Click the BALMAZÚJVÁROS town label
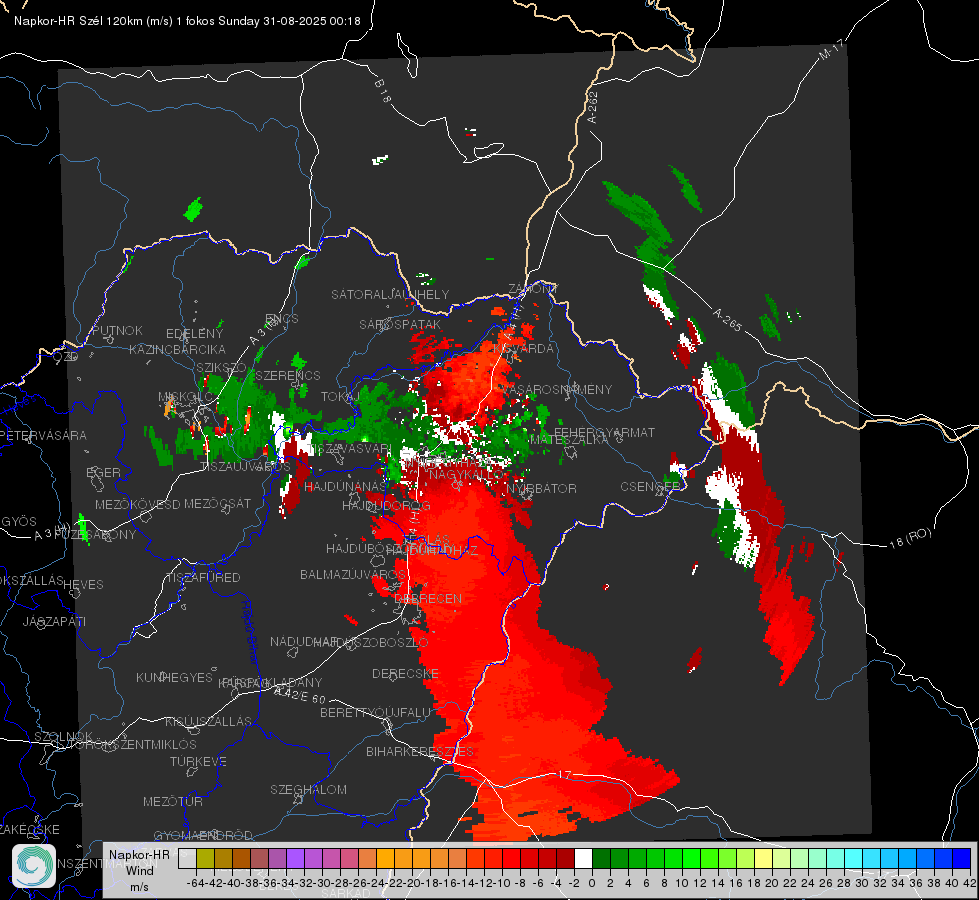The width and height of the screenshot is (979, 900). coord(353,574)
